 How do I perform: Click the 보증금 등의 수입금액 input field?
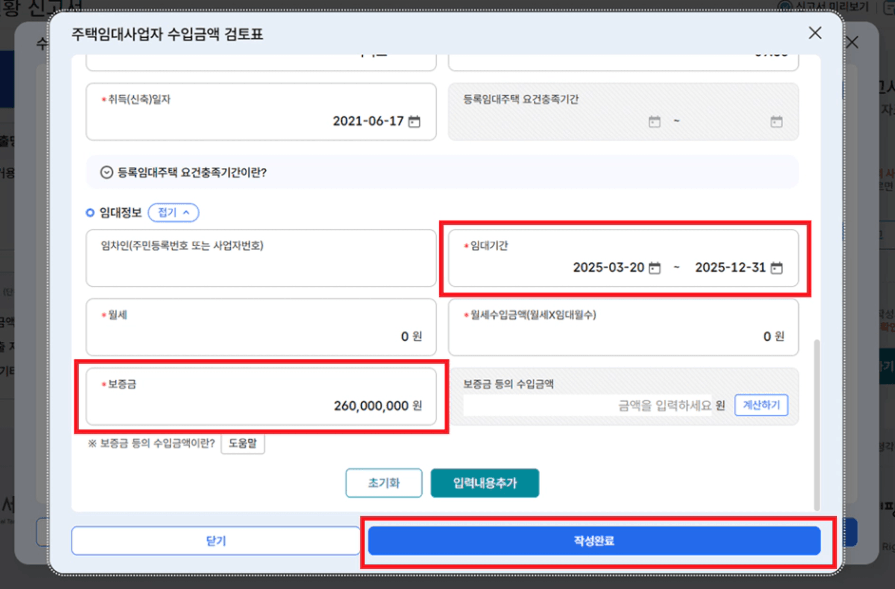click(x=587, y=405)
